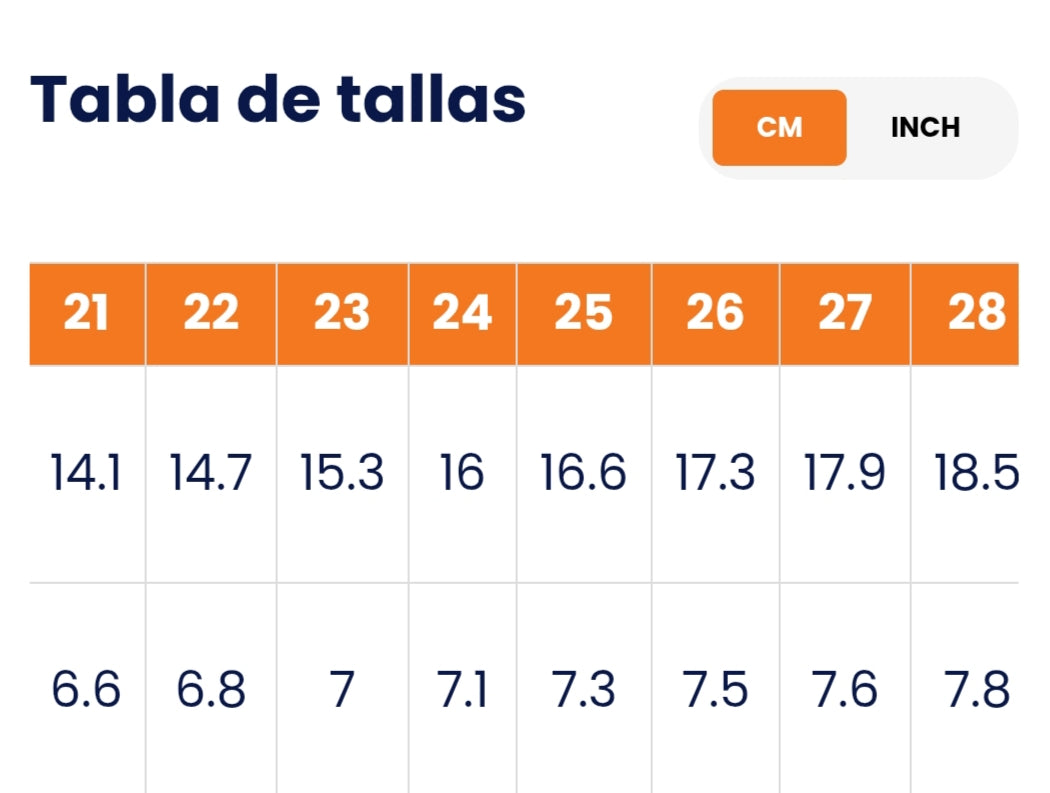Select the 7.1 width cell
1050x793 pixels.
(462, 690)
